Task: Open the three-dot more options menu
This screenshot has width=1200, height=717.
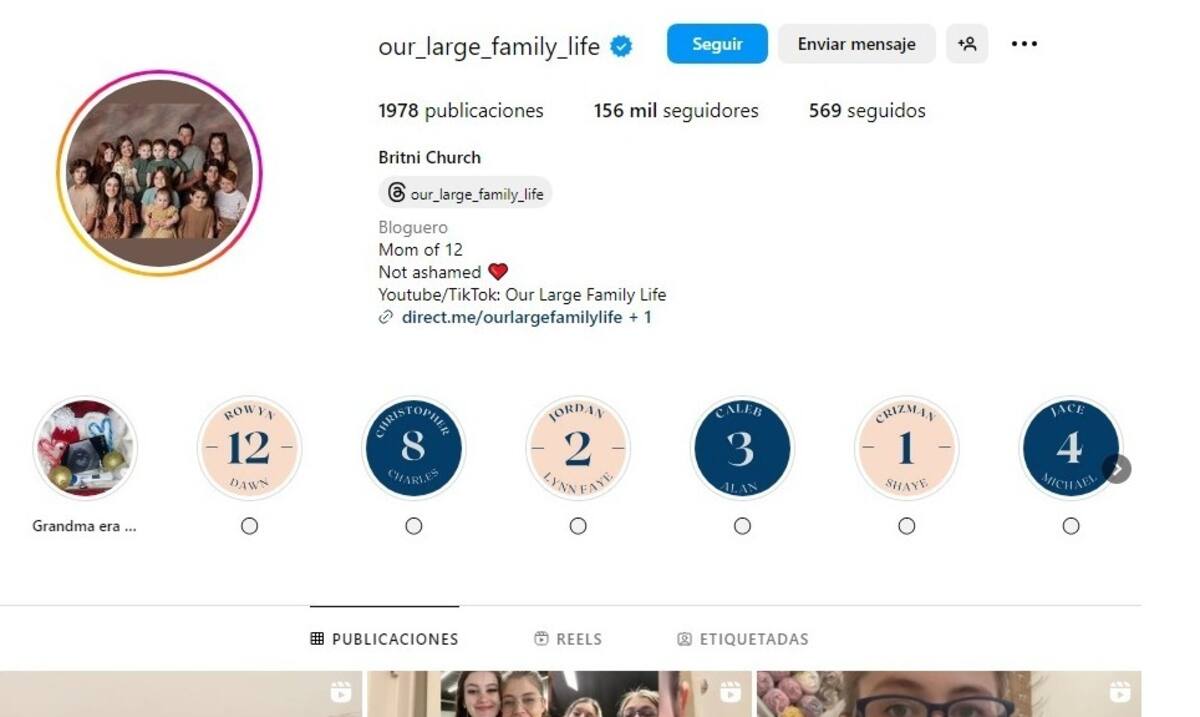Action: pos(1024,44)
